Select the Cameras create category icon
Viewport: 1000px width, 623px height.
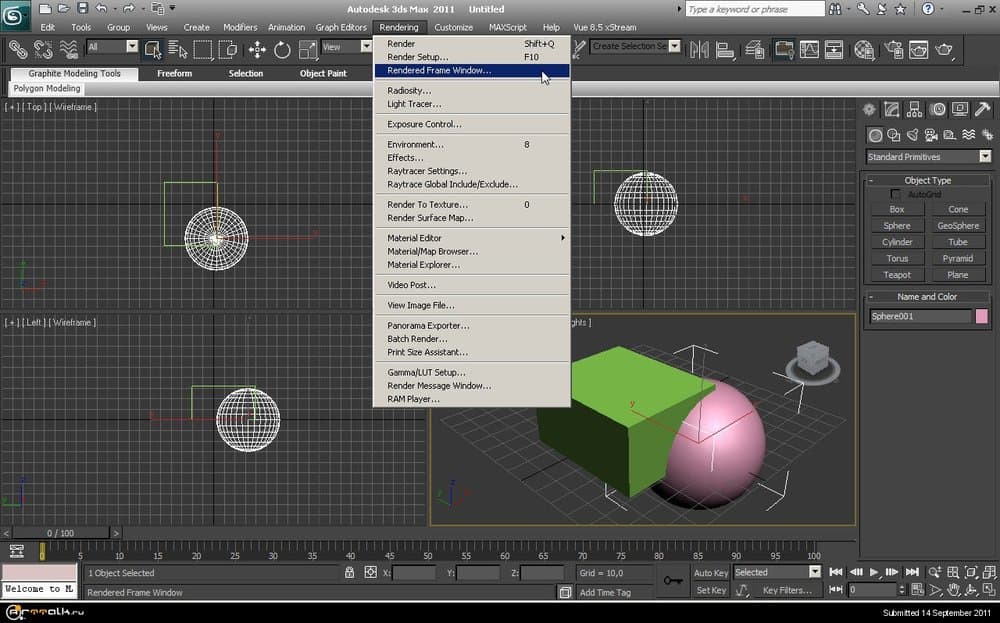[x=931, y=135]
